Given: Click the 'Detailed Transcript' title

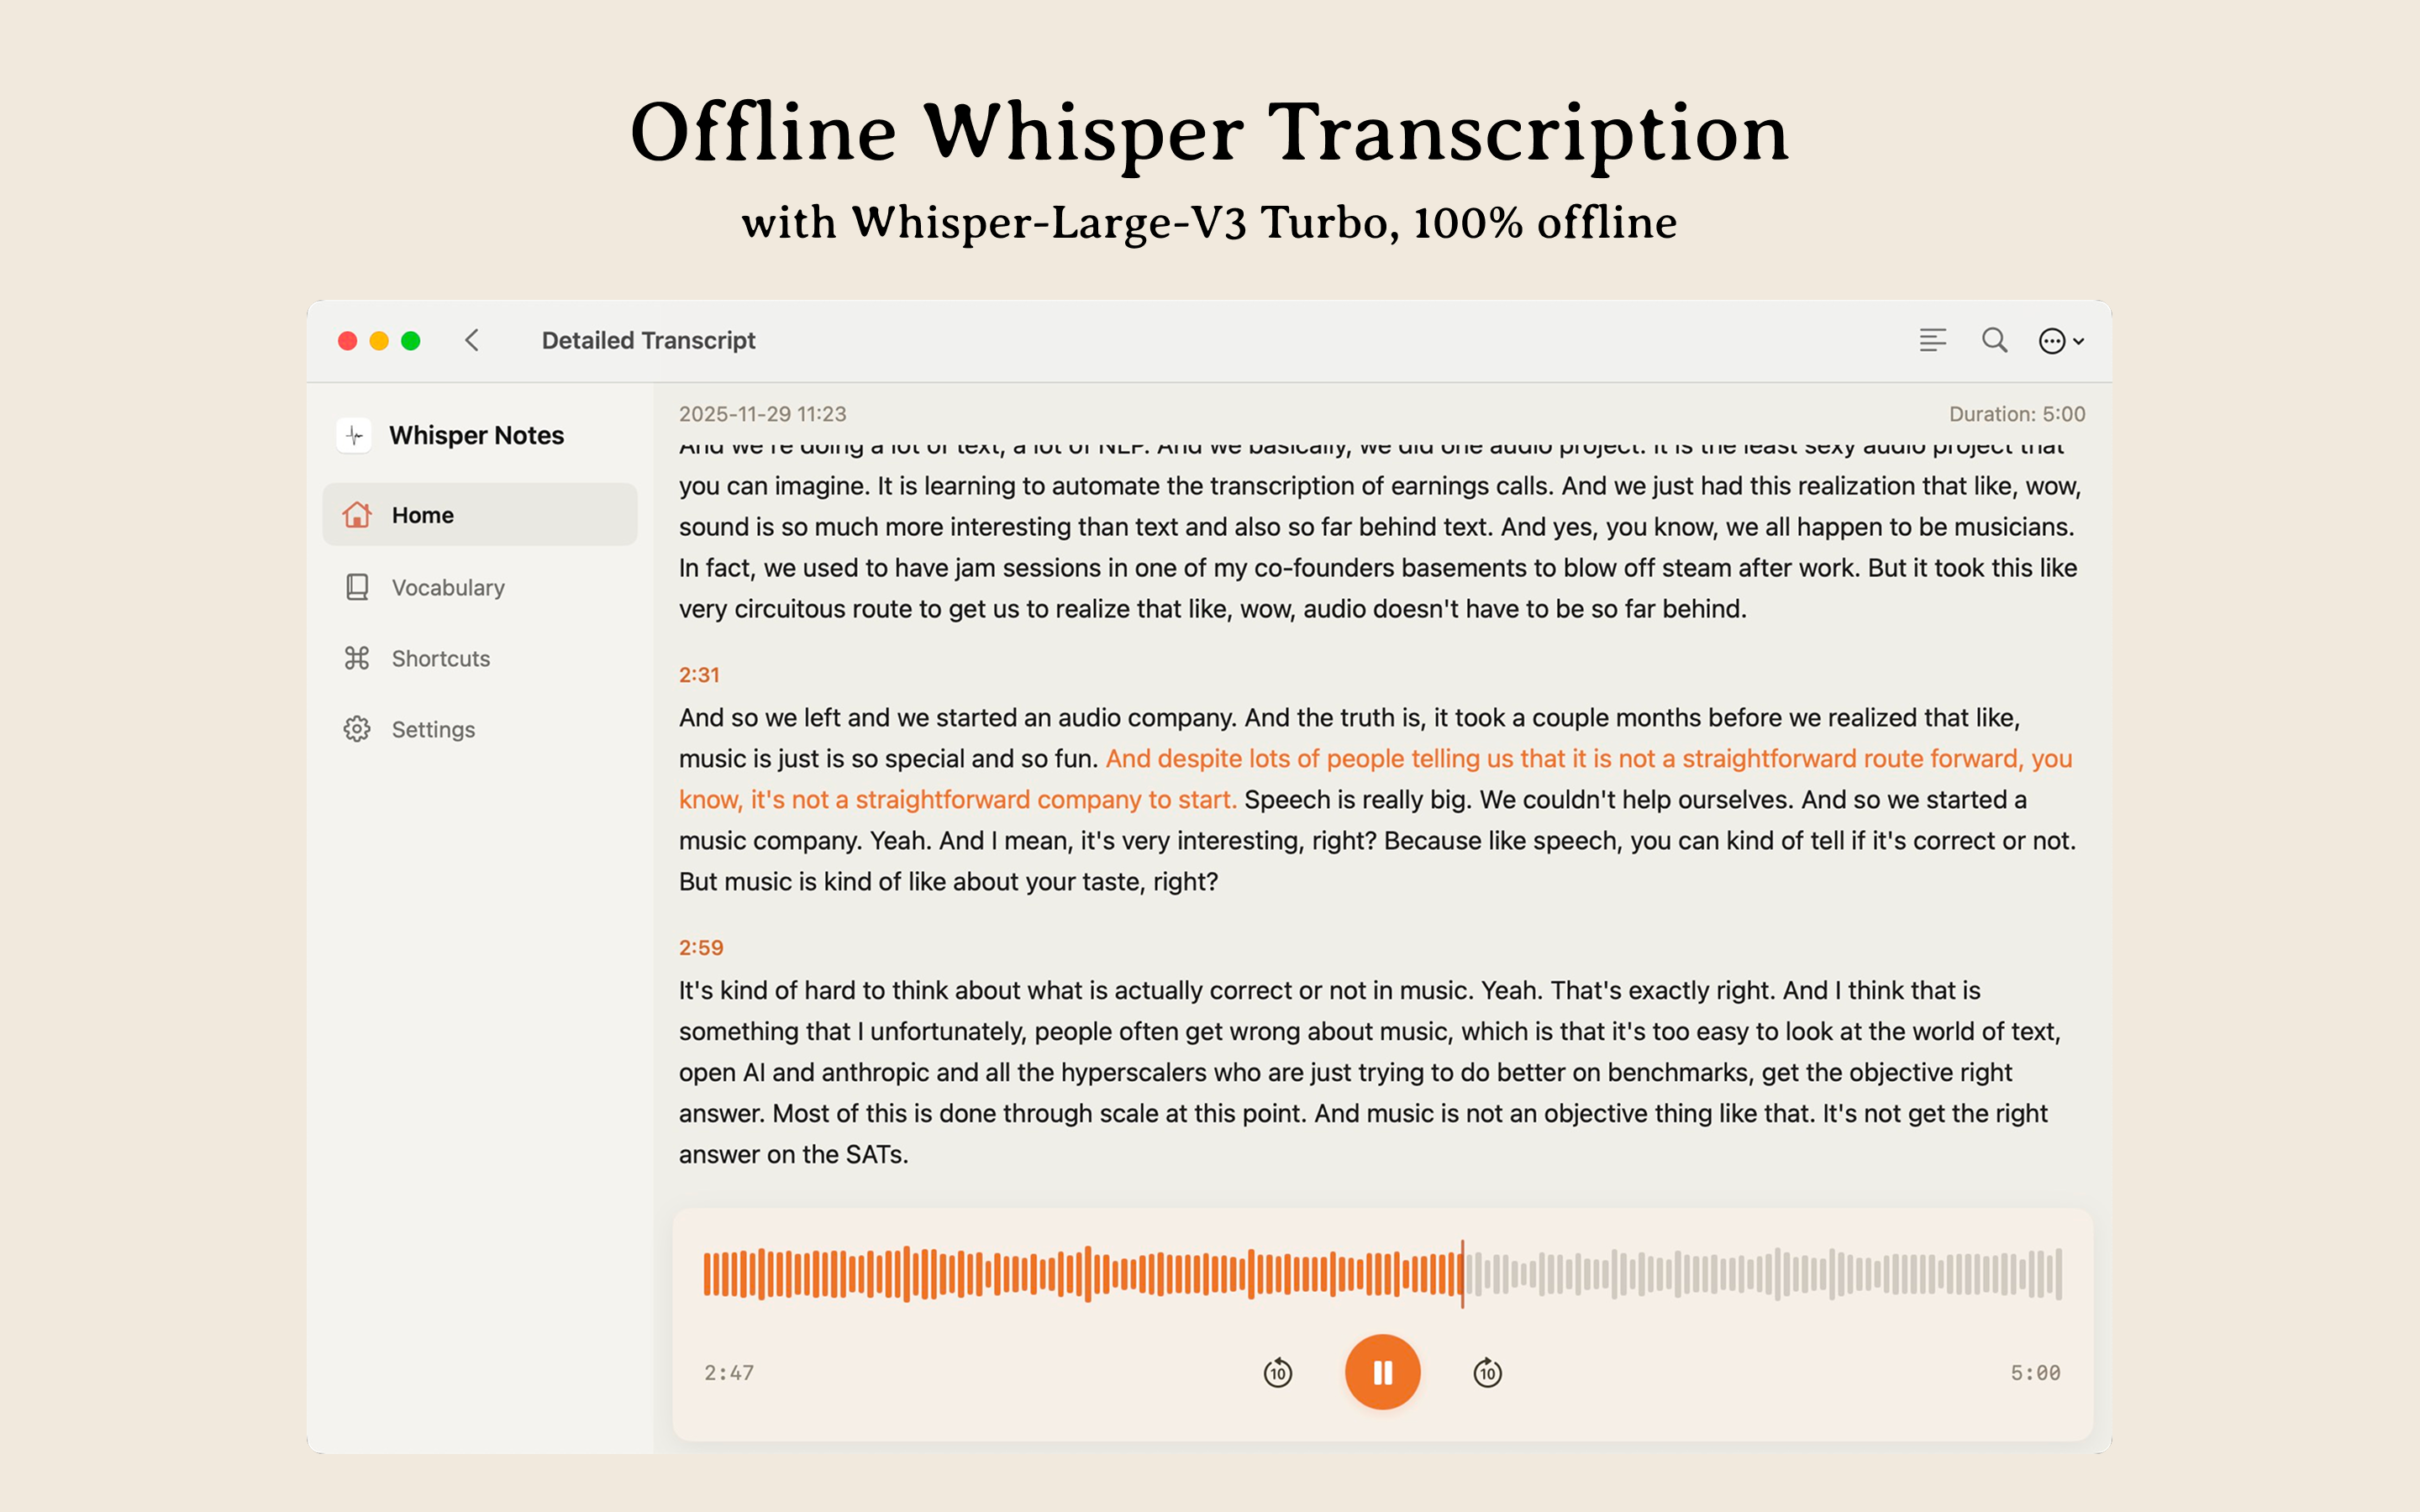Looking at the screenshot, I should (648, 340).
